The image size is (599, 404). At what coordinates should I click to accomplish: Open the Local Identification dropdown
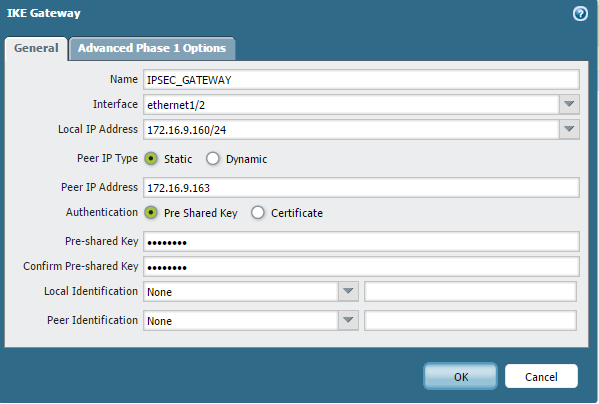(x=348, y=291)
